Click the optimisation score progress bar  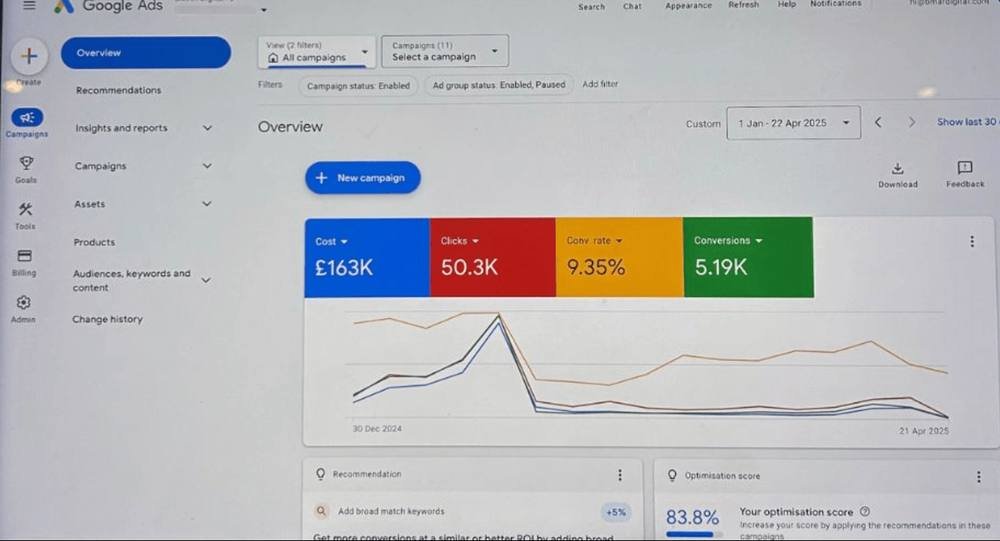pyautogui.click(x=695, y=534)
